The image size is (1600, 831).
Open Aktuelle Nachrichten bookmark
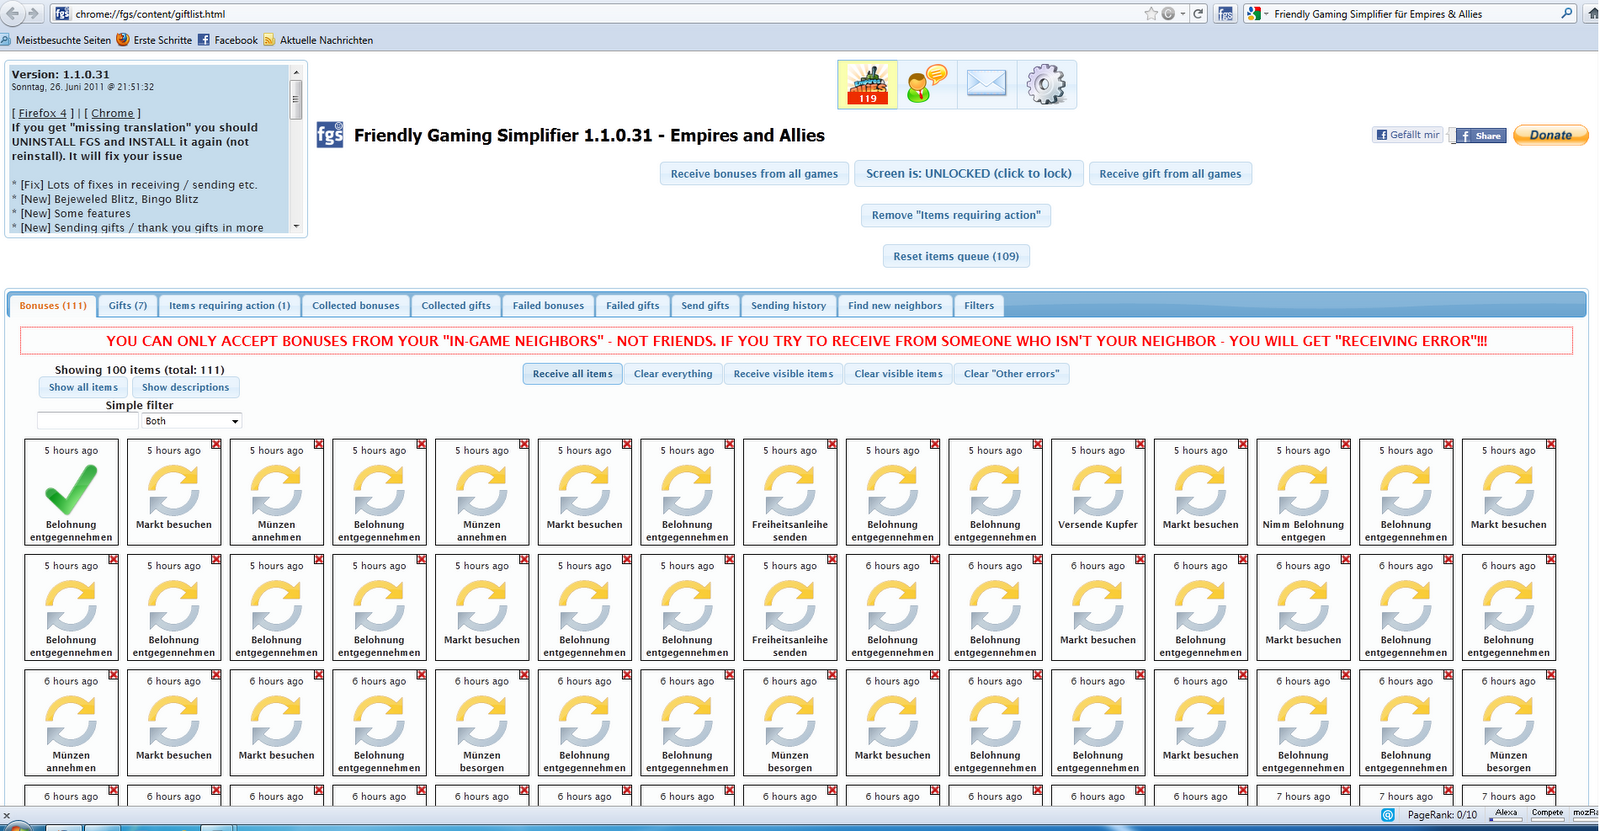318,40
